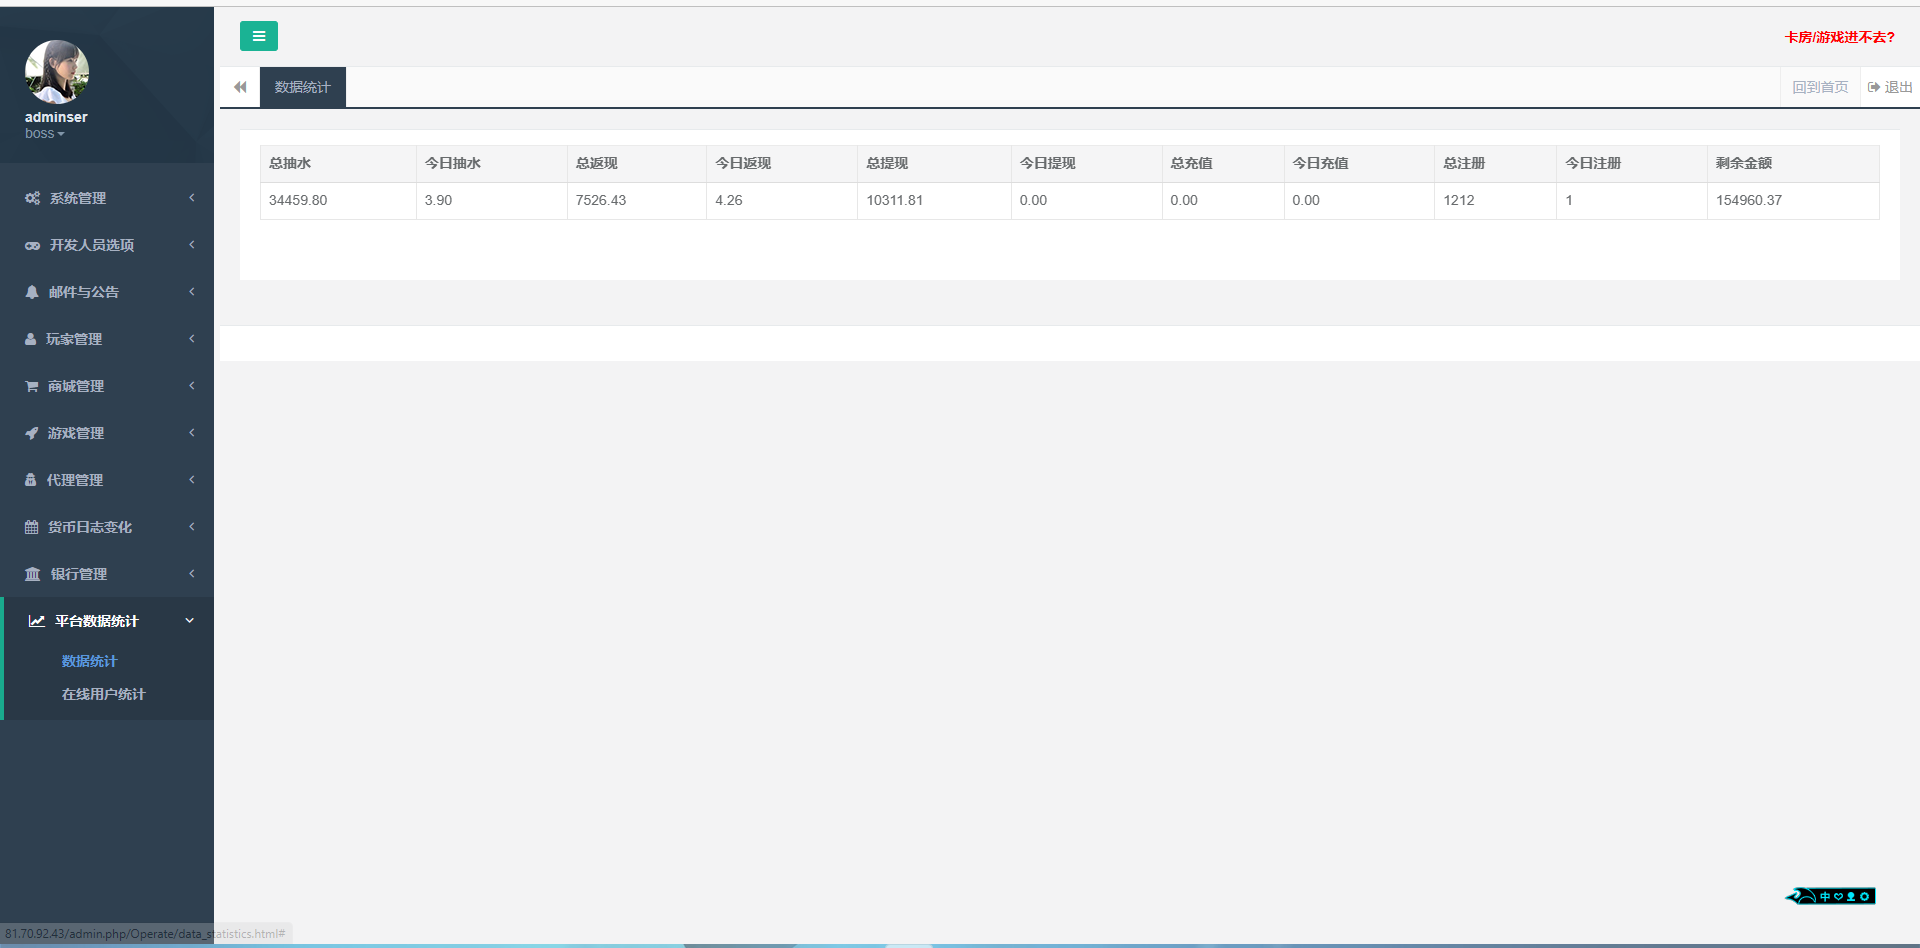Image resolution: width=1920 pixels, height=948 pixels.
Task: Click the 今日抽水 column header
Action: click(492, 163)
